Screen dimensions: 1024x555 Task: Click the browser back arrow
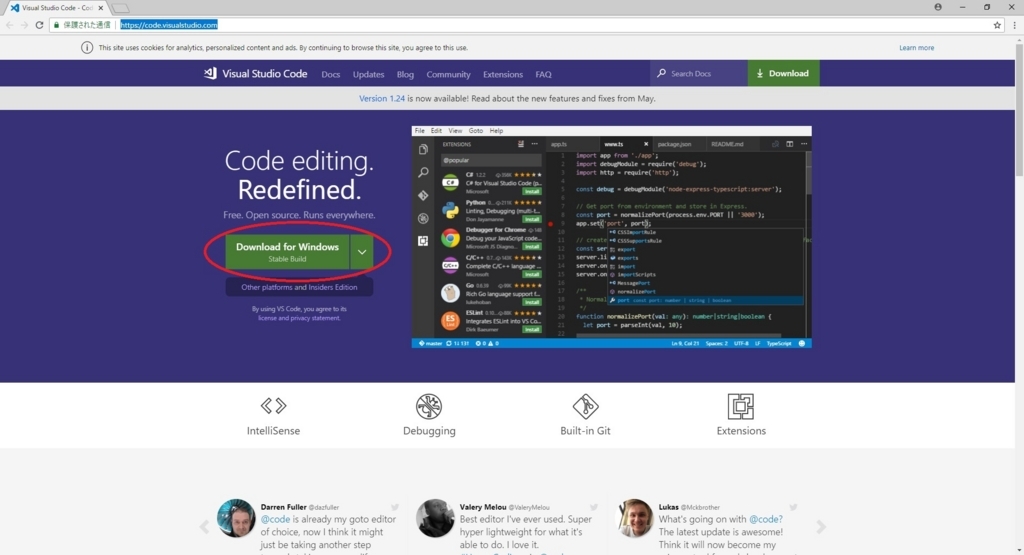point(9,25)
